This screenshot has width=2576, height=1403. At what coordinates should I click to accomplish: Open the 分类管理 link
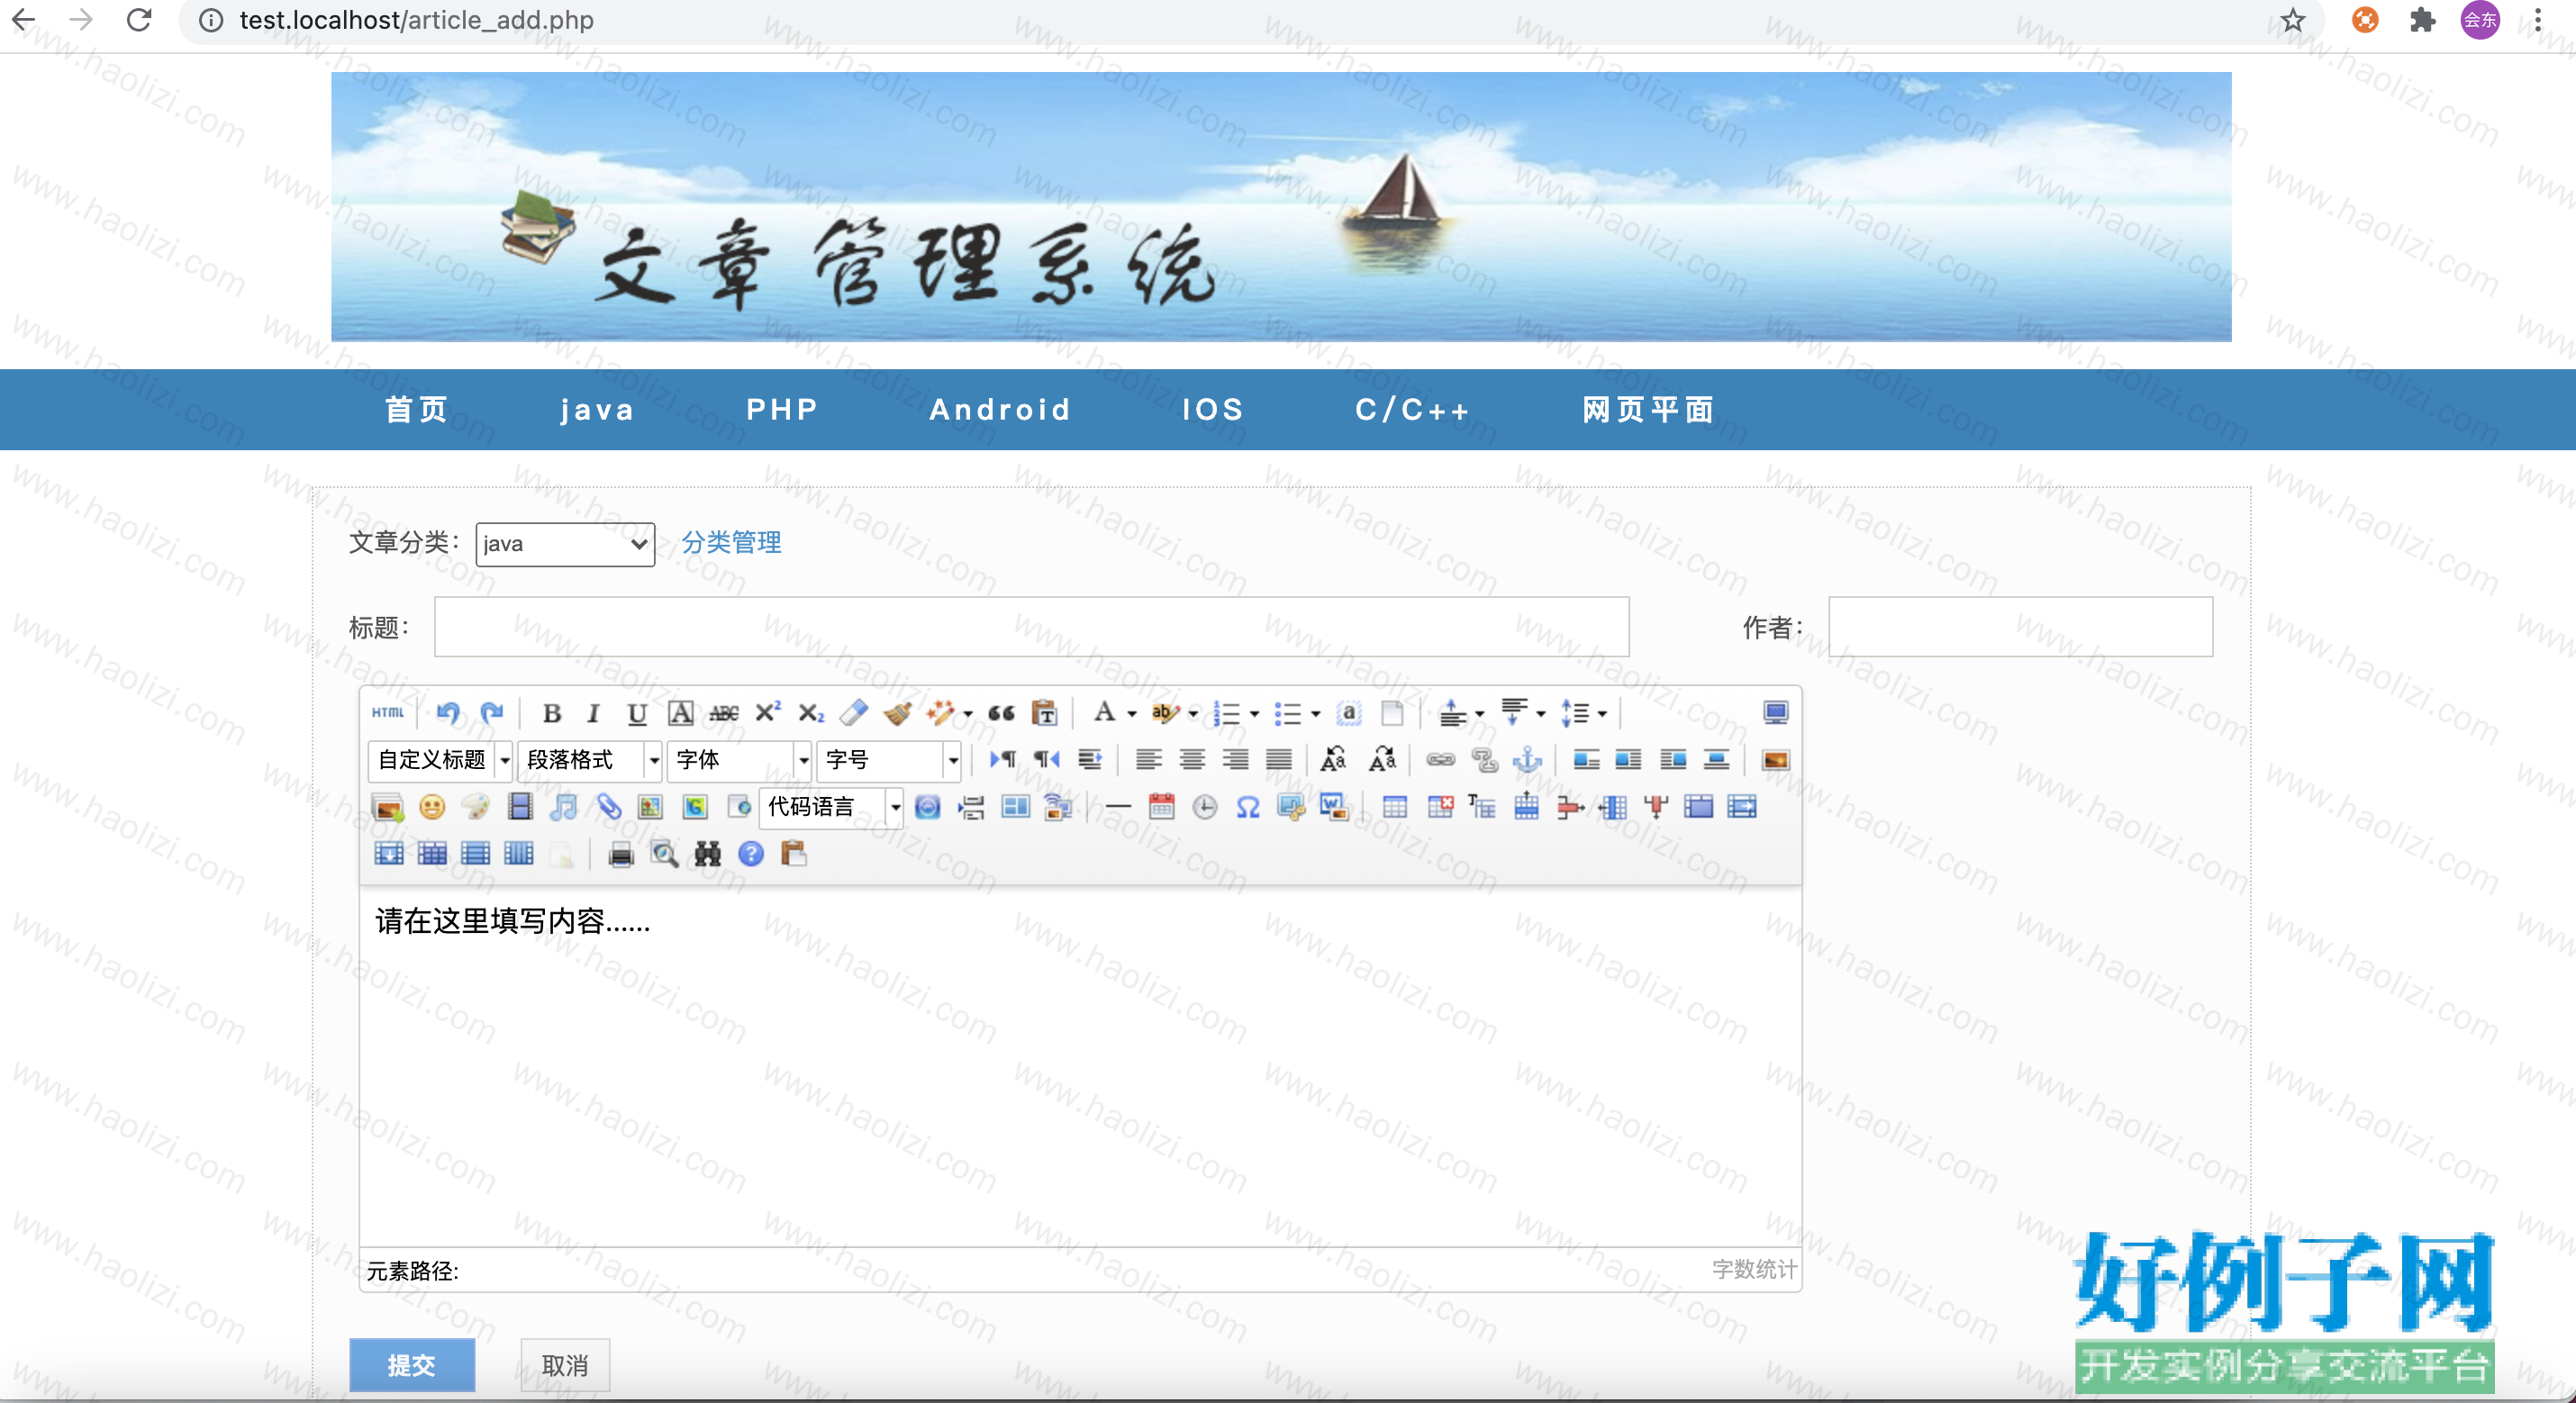(731, 543)
